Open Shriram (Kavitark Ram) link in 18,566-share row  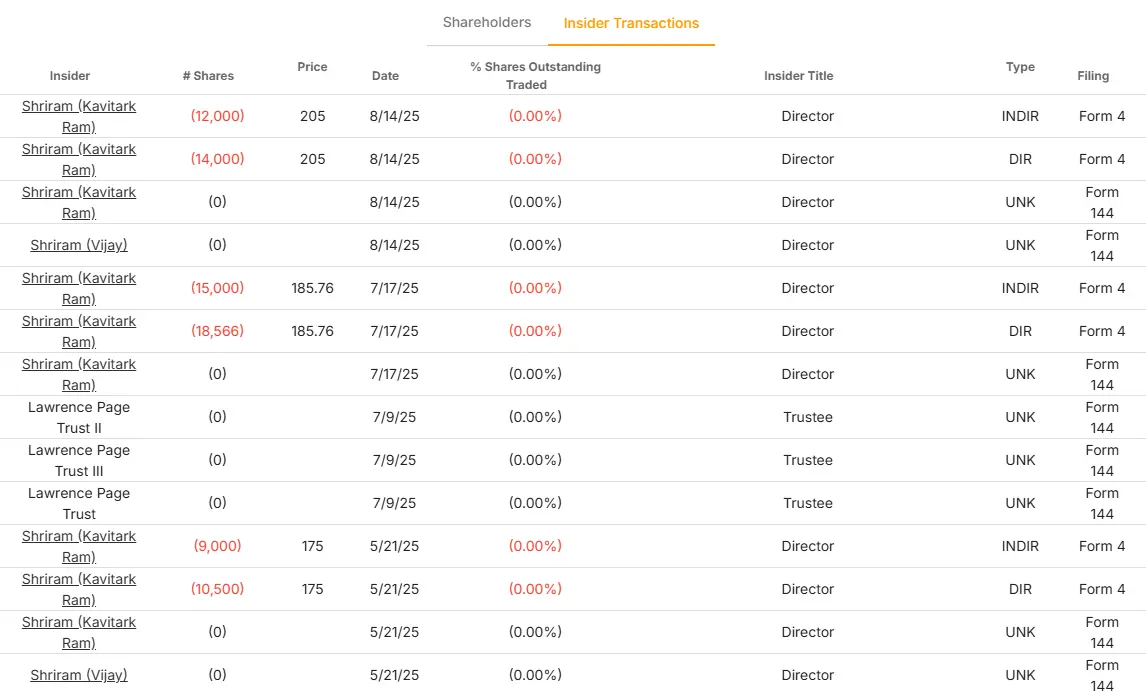[79, 331]
